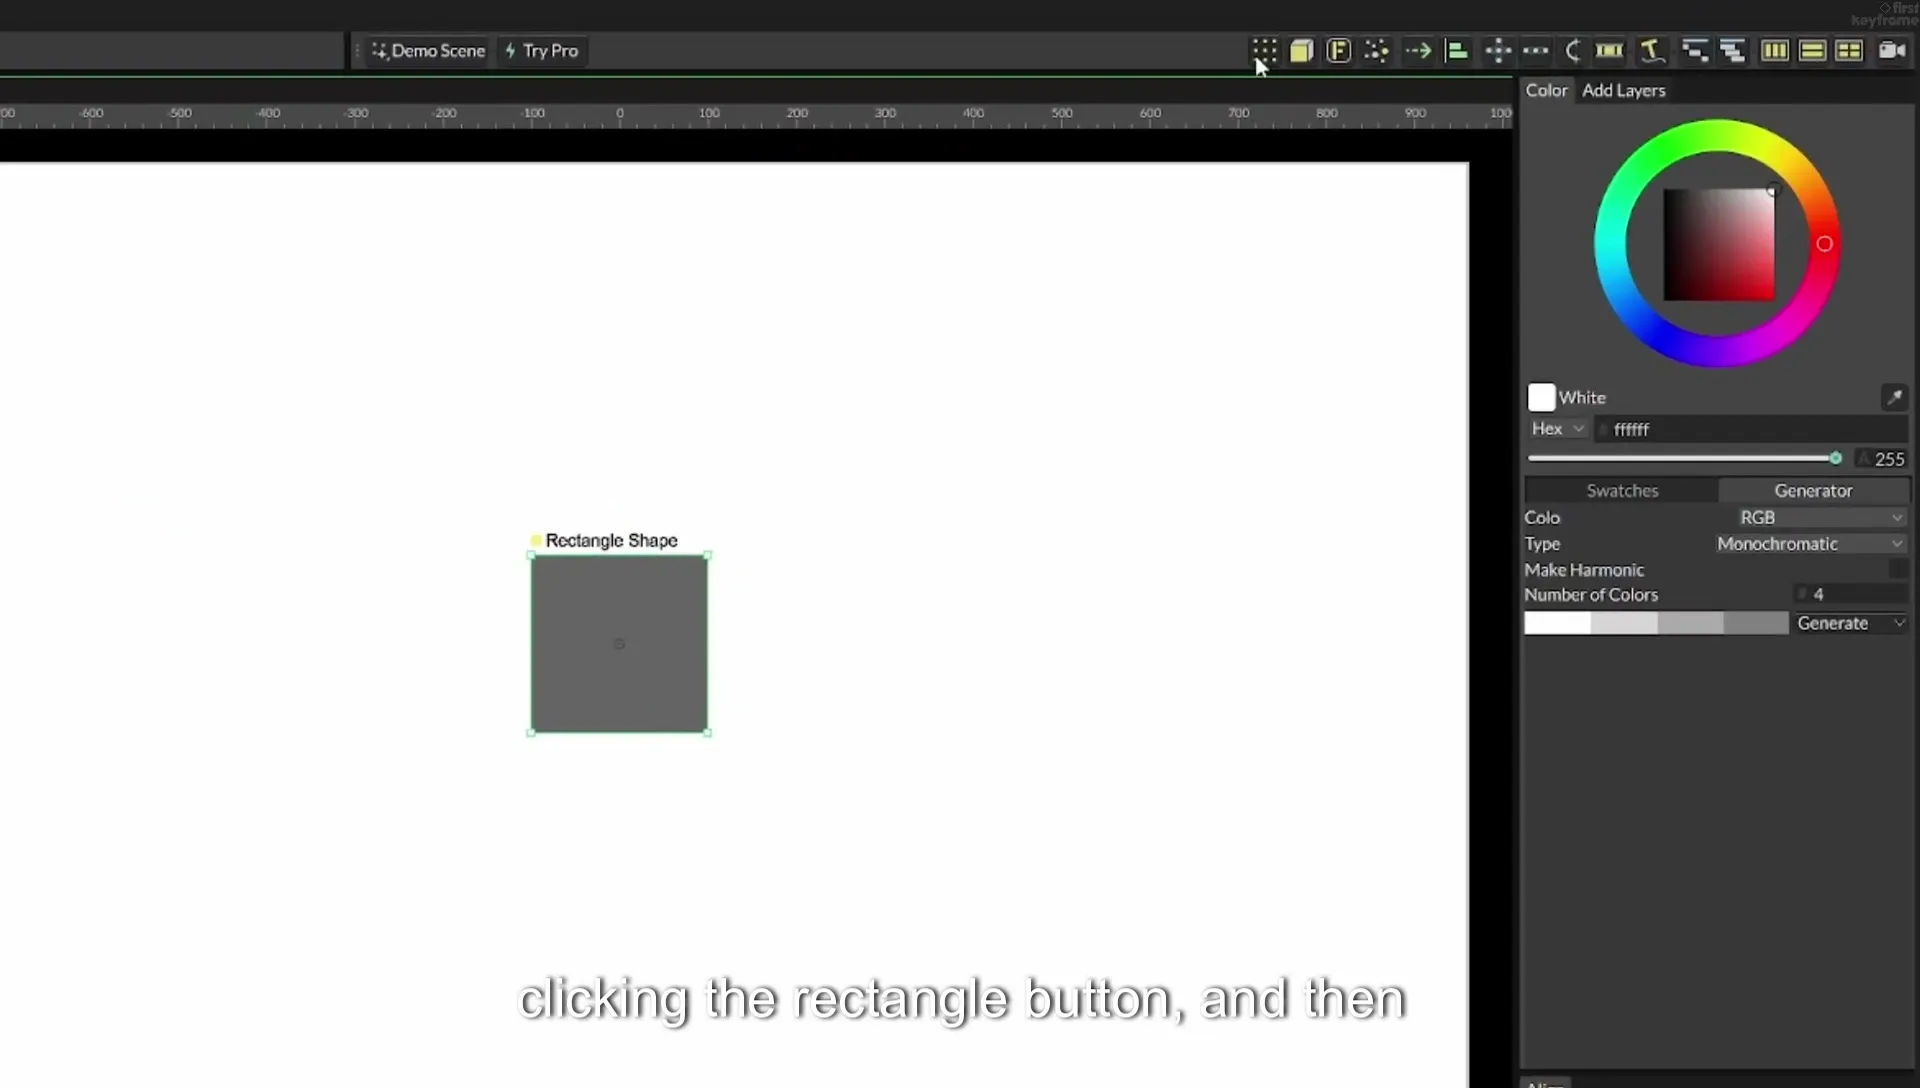Click the saturation square inside the color wheel

[1719, 244]
